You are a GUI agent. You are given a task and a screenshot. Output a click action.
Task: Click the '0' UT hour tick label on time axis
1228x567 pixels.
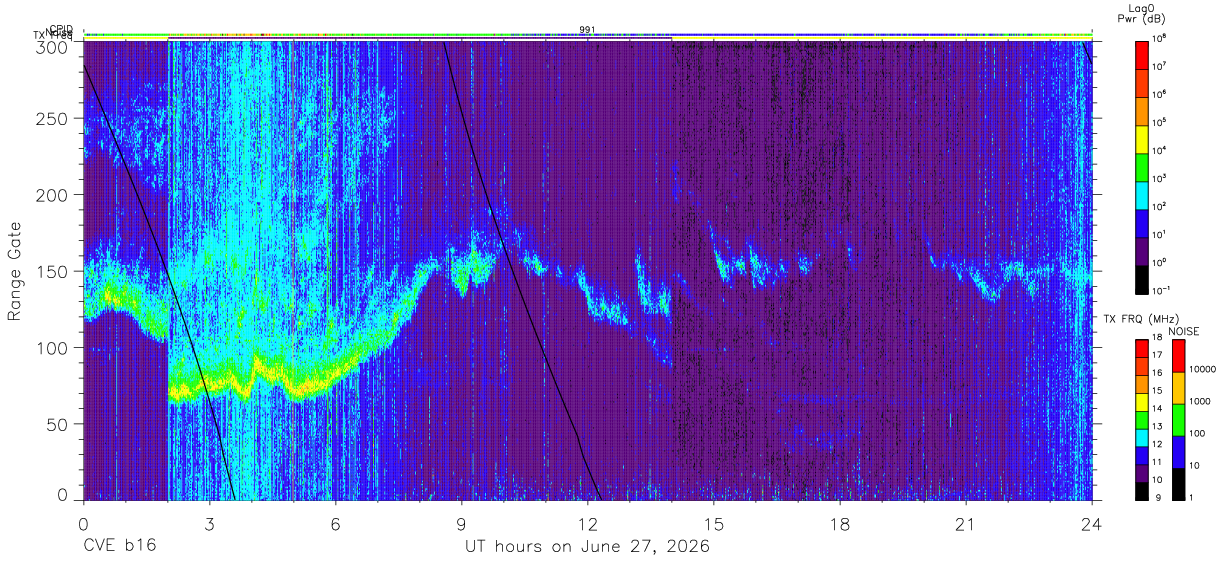(x=83, y=524)
